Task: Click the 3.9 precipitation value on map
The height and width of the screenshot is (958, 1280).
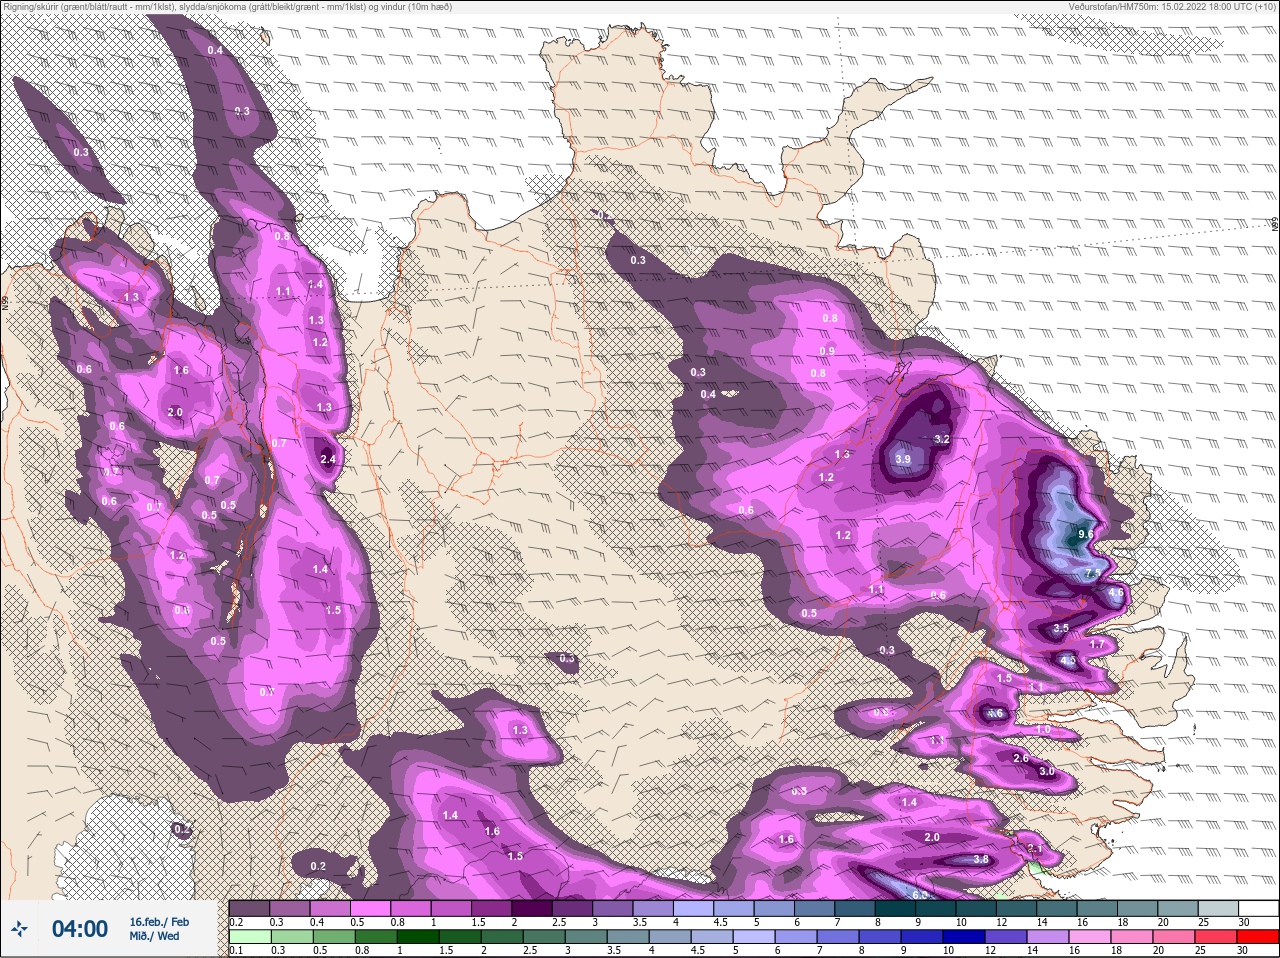Action: point(903,459)
